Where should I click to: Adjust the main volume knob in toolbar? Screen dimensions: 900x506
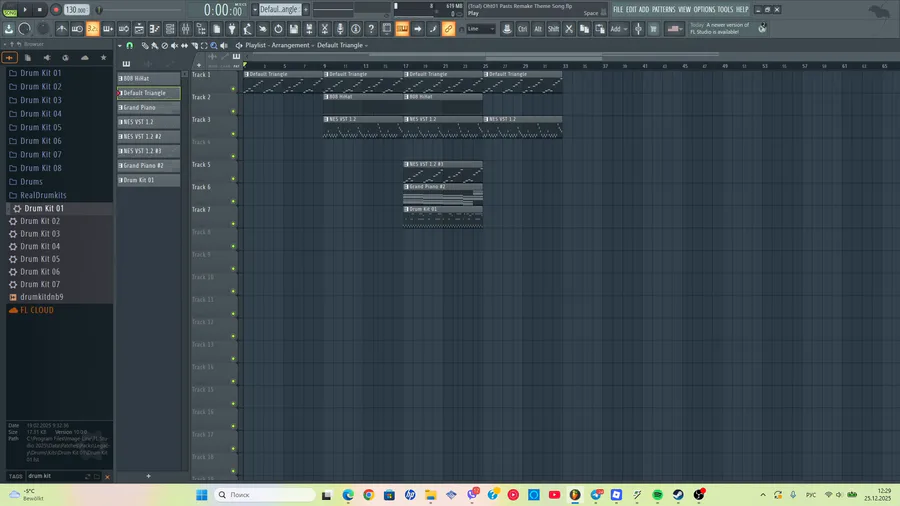coord(25,29)
